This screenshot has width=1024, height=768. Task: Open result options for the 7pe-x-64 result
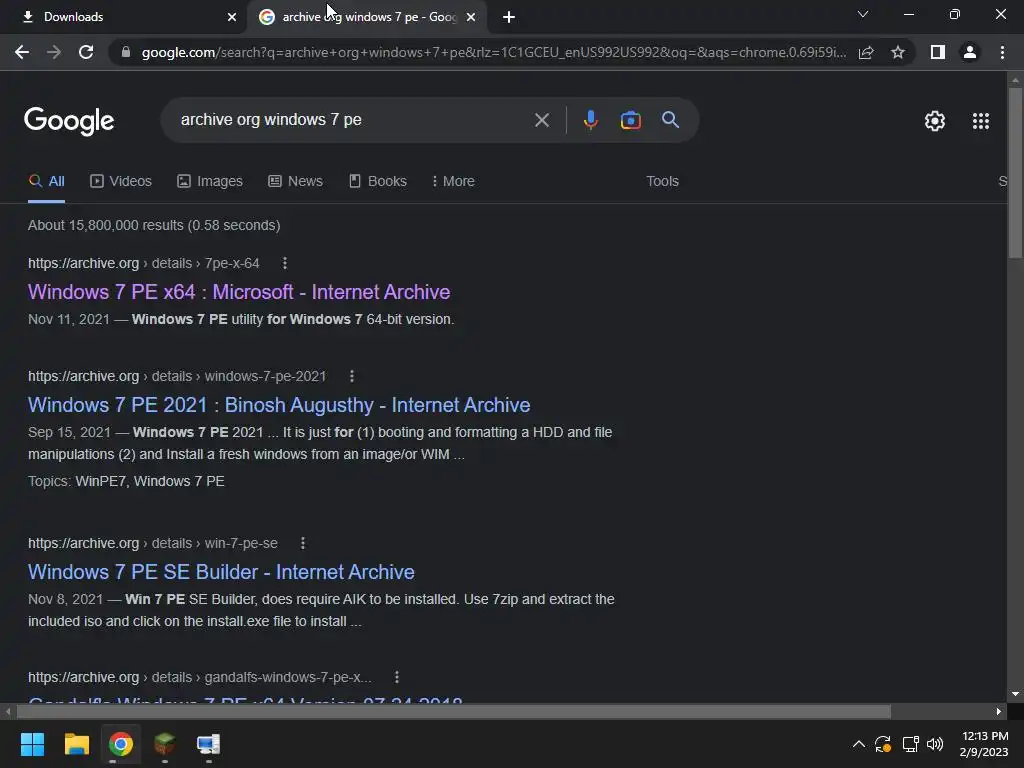284,263
